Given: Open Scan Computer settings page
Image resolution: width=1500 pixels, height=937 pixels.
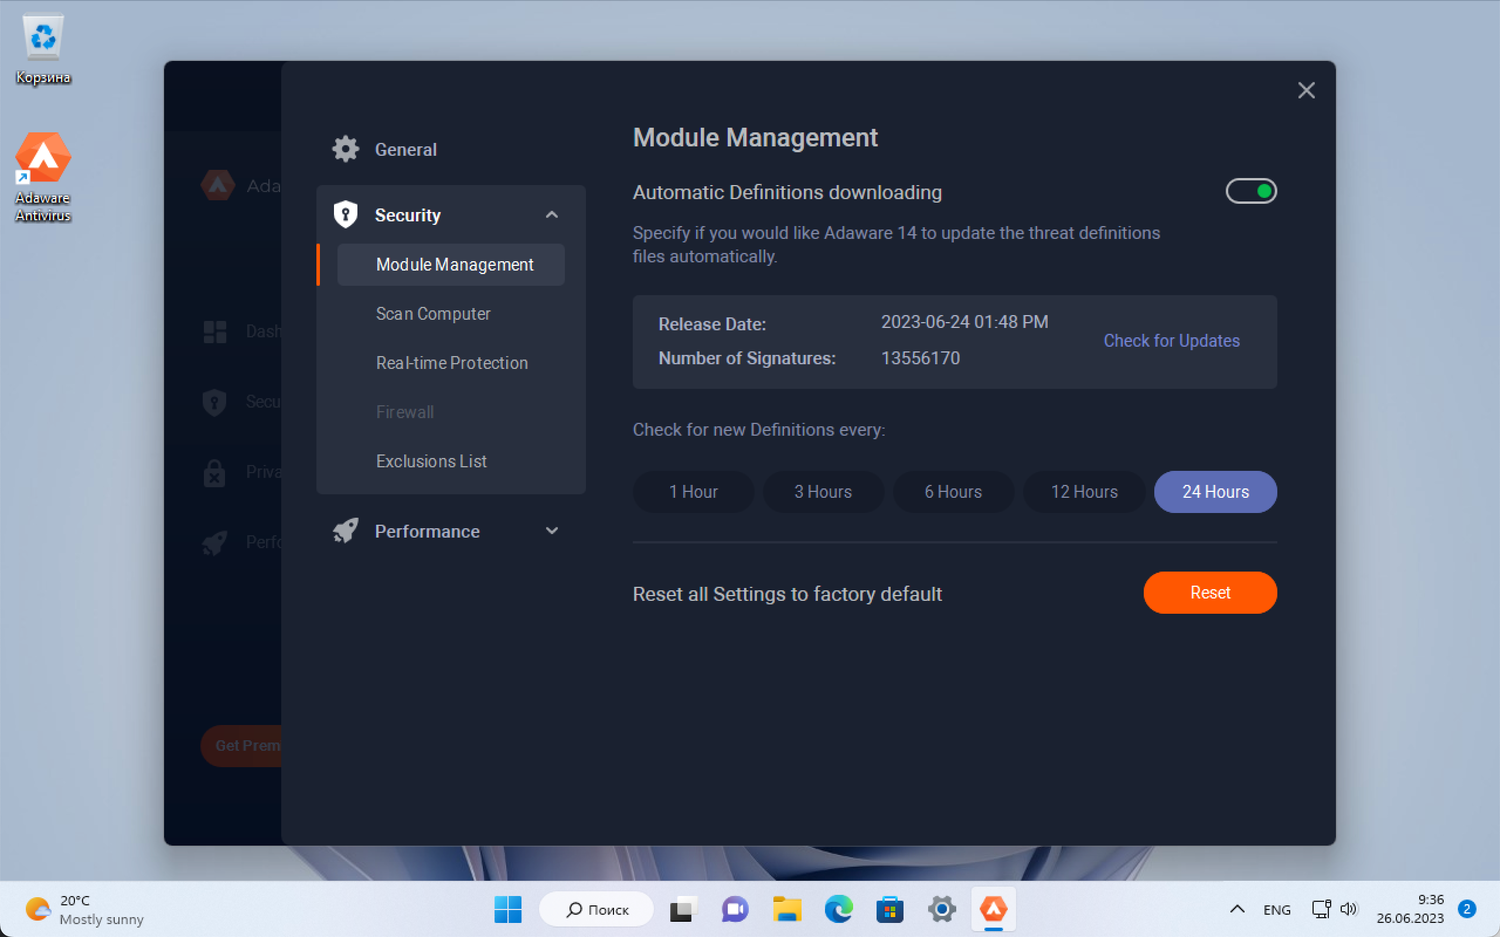Looking at the screenshot, I should 433,313.
